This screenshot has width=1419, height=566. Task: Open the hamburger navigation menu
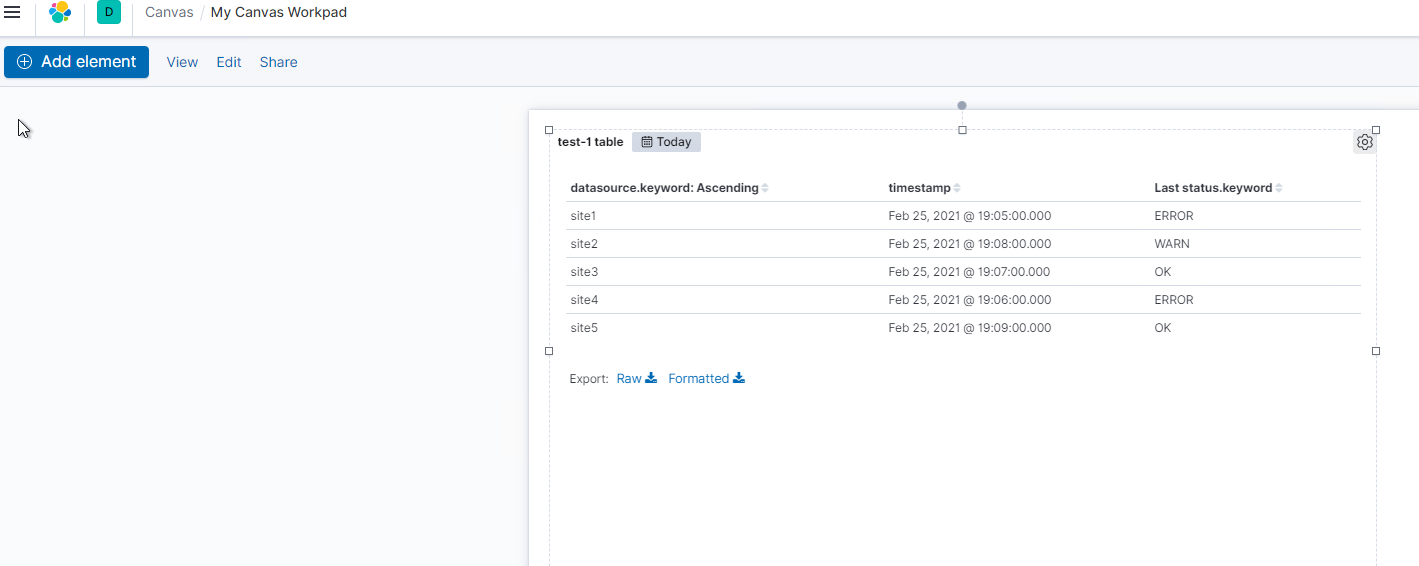pyautogui.click(x=13, y=12)
